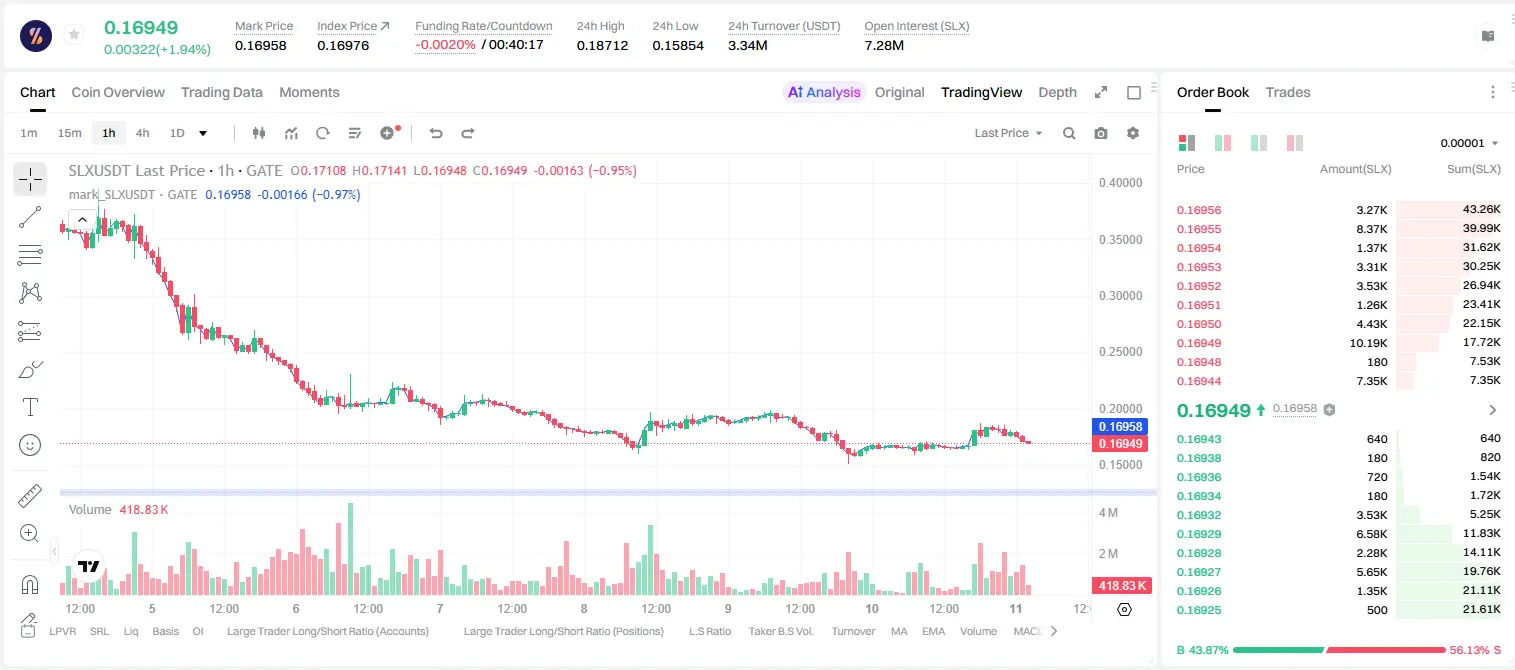1515x670 pixels.
Task: Undo last chart action
Action: pos(435,133)
